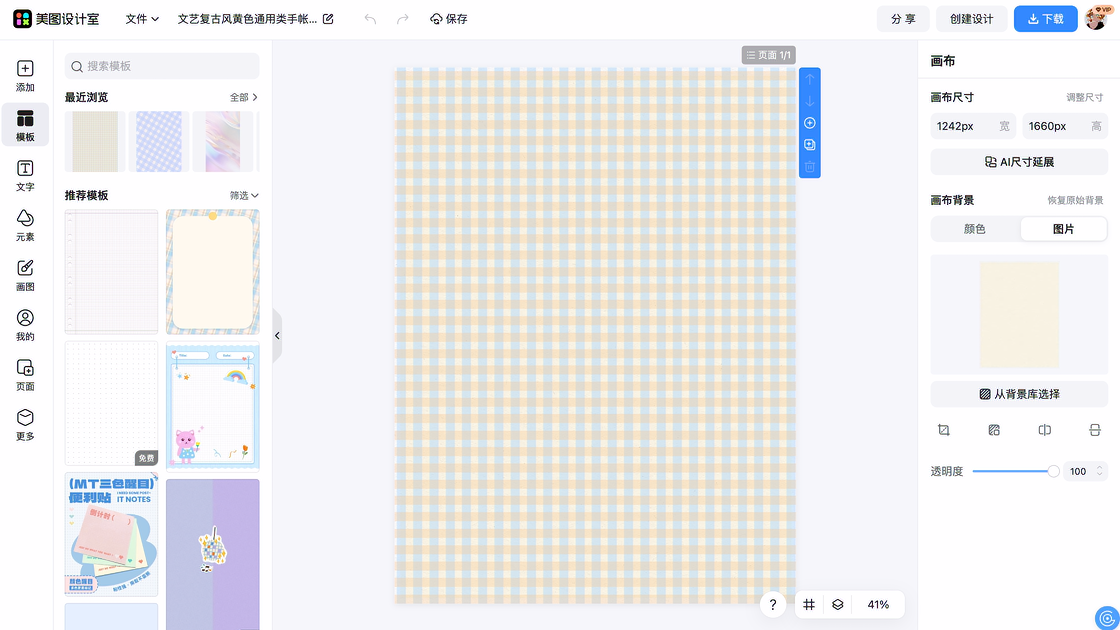Open the 模板 (Templates) tab in sidebar
Viewport: 1120px width, 630px height.
click(x=25, y=125)
